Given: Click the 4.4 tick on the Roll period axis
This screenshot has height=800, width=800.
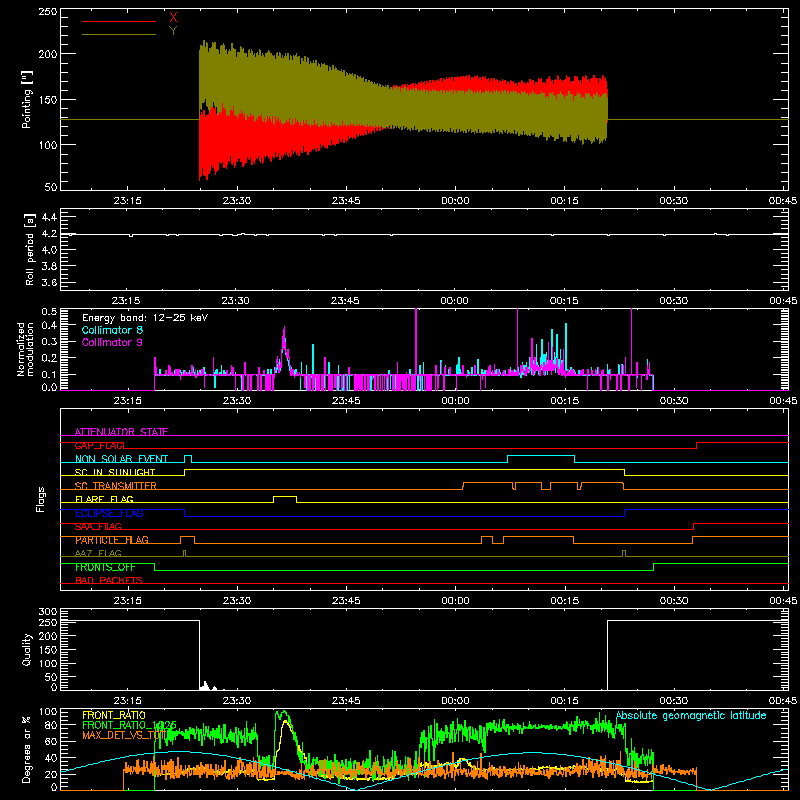Looking at the screenshot, I should pos(49,217).
